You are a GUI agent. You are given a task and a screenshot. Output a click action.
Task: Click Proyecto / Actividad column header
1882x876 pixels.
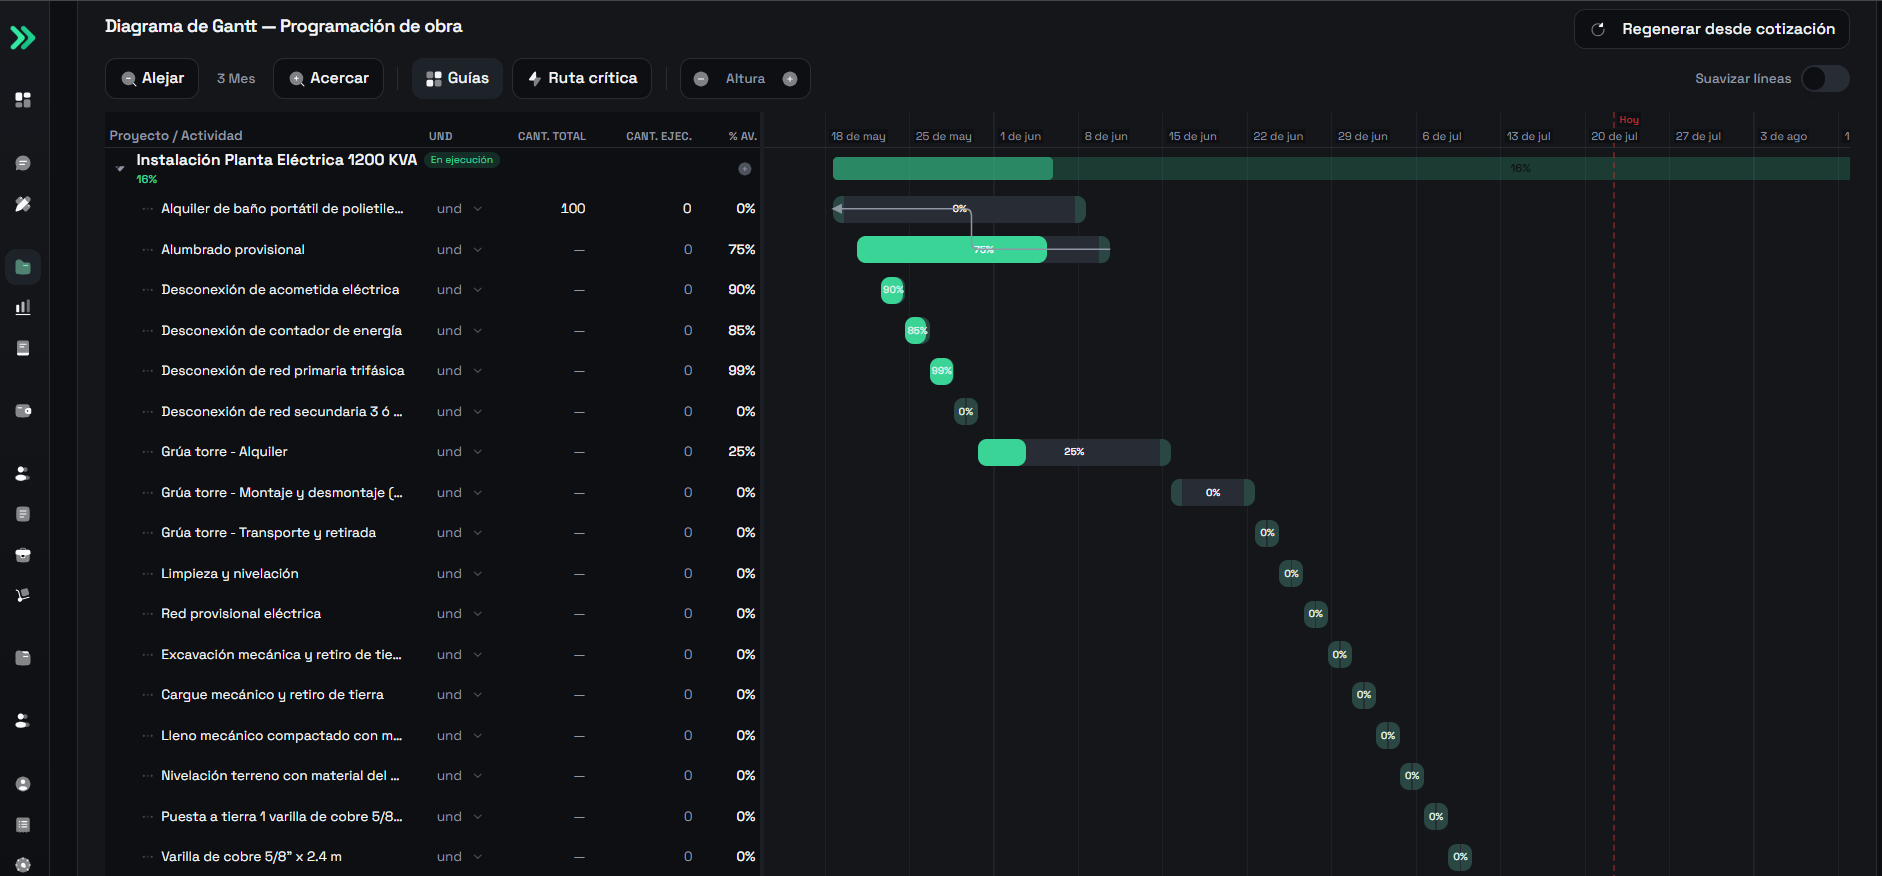tap(176, 136)
